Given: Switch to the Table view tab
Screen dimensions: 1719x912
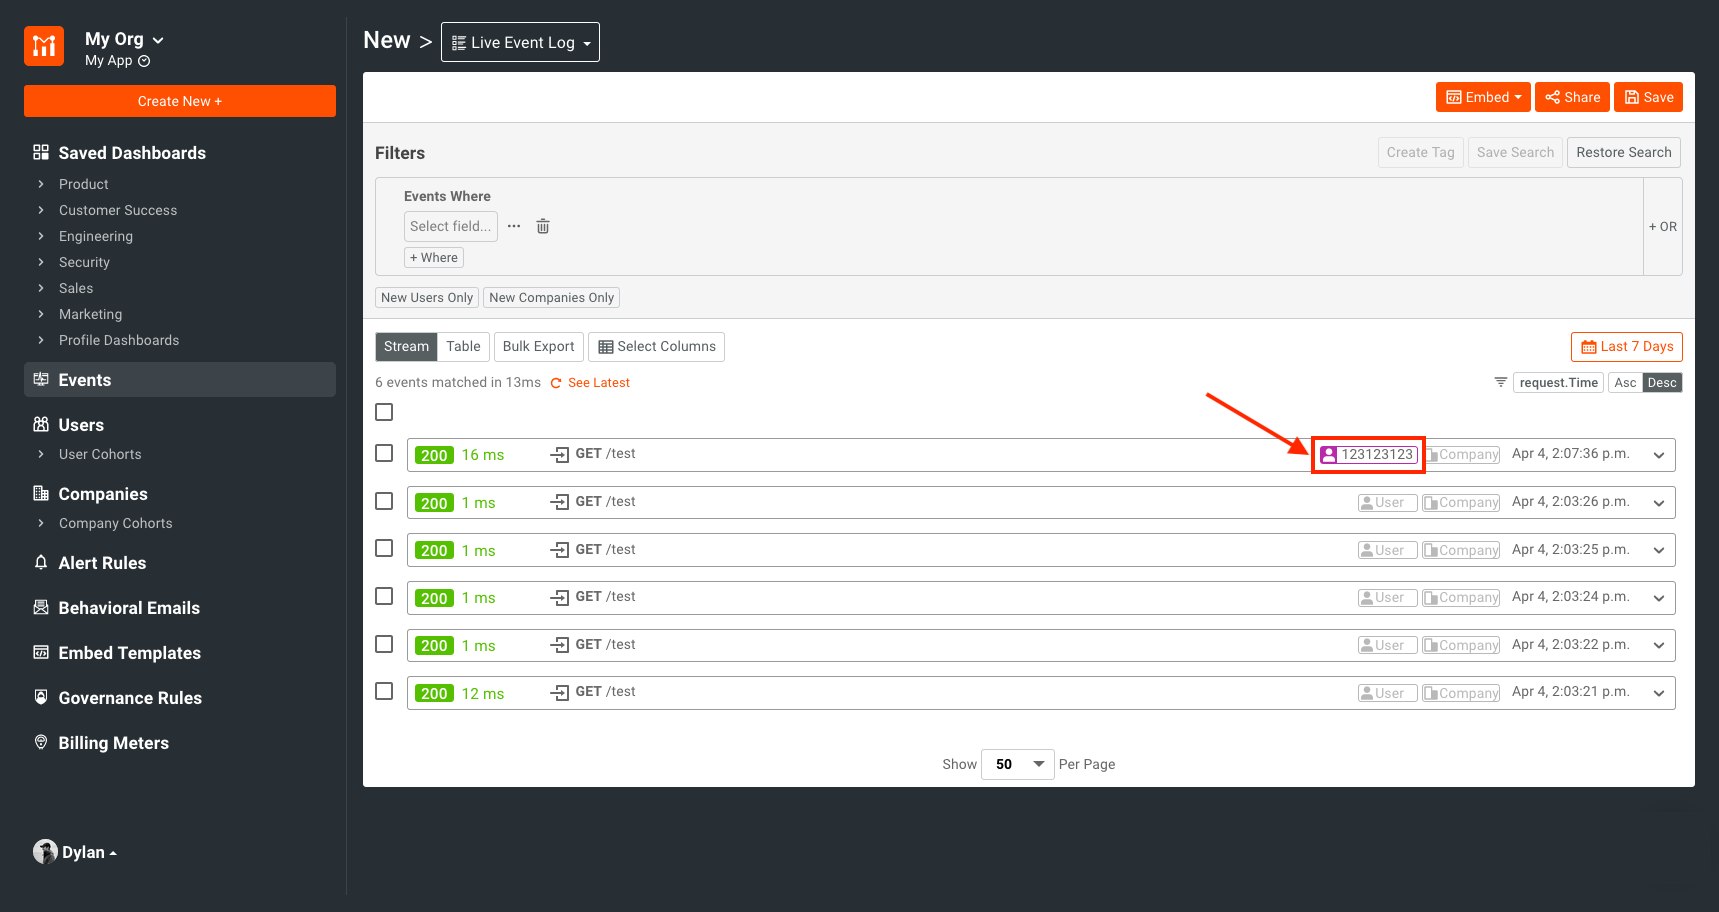Looking at the screenshot, I should (x=463, y=346).
